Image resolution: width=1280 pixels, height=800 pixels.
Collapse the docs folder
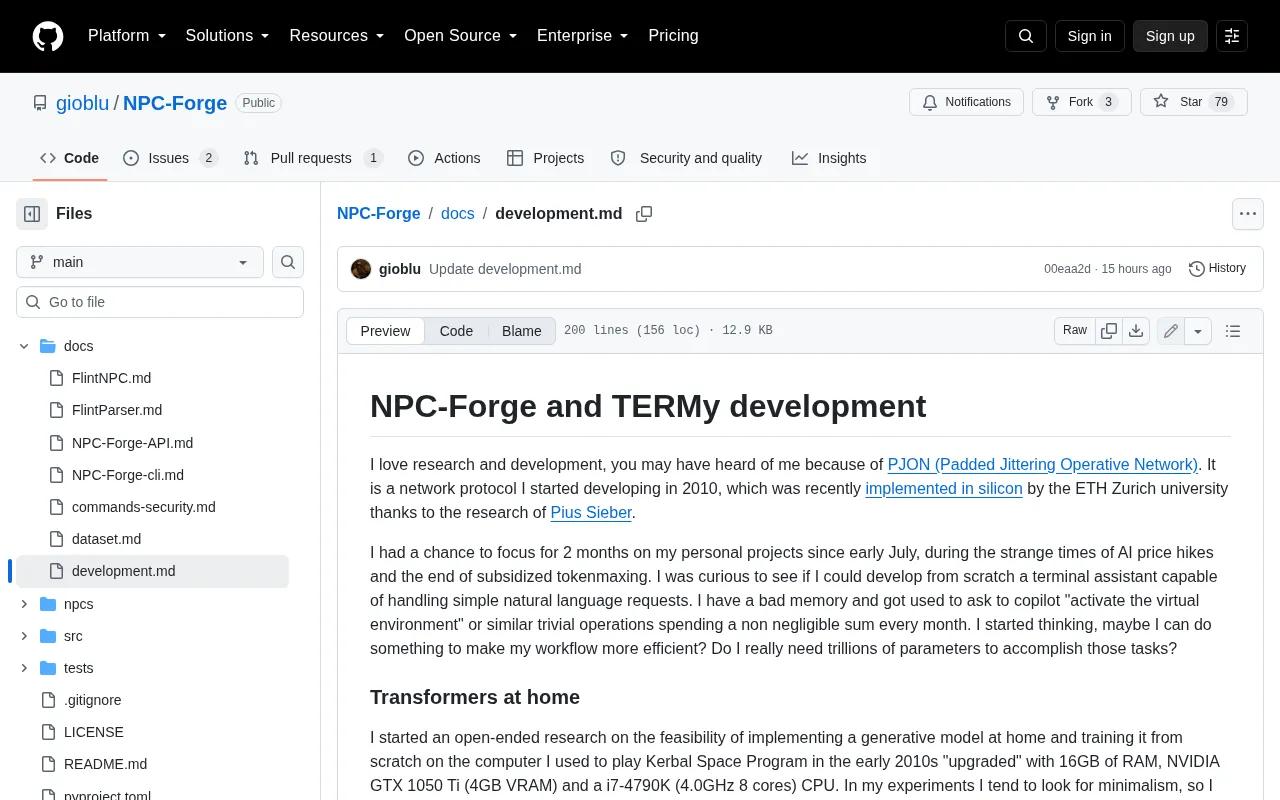[x=24, y=346]
